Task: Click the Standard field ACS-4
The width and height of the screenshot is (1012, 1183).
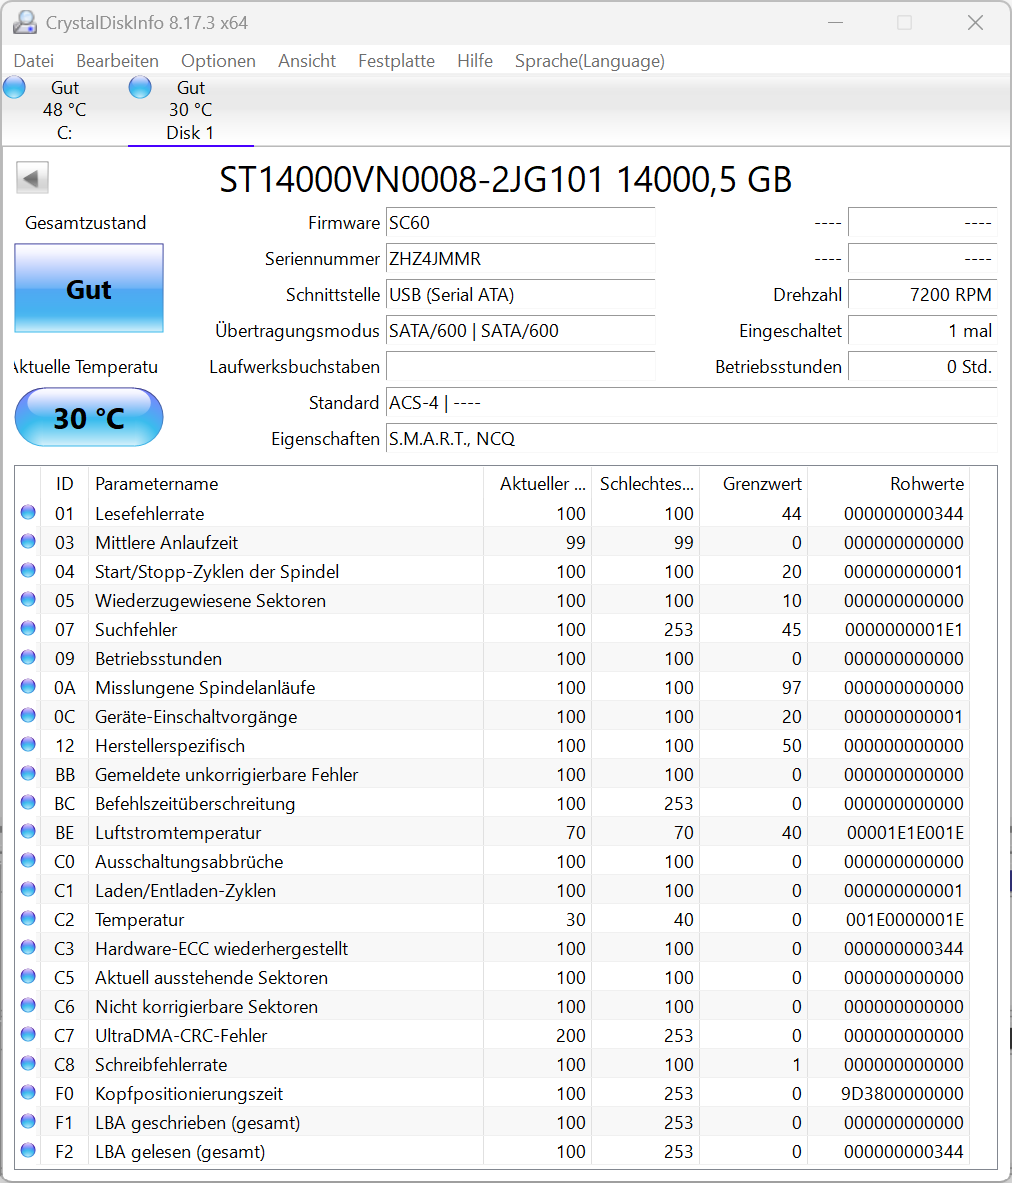Action: coord(691,403)
